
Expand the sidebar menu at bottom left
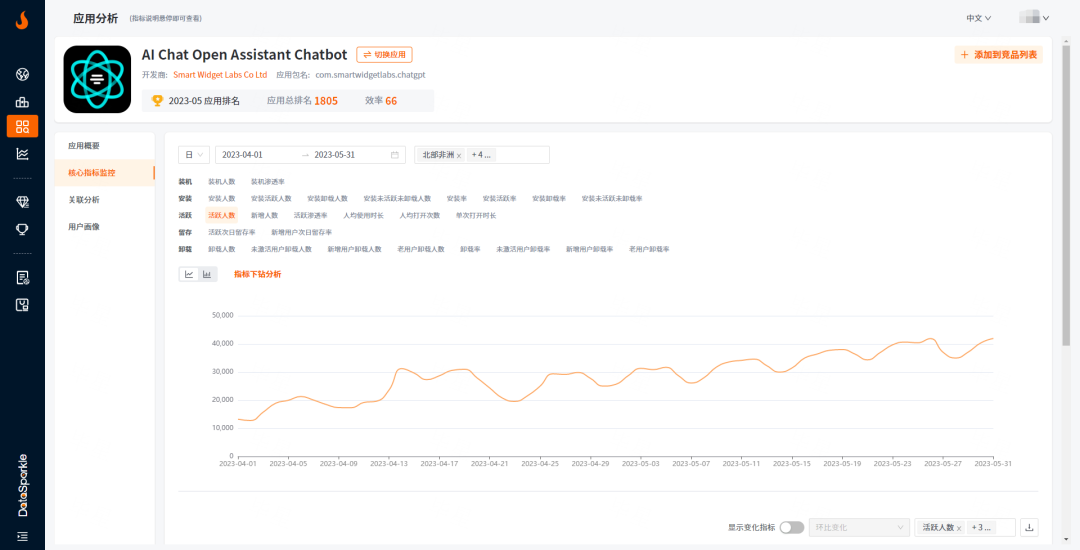point(22,537)
